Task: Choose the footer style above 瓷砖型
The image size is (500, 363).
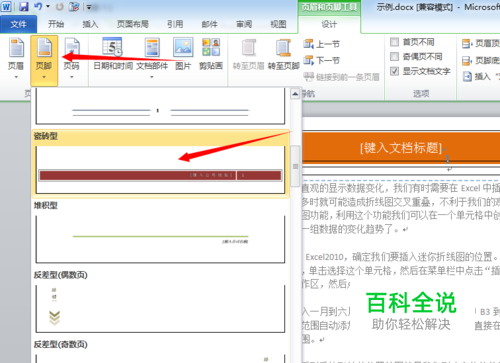Action: pos(160,106)
